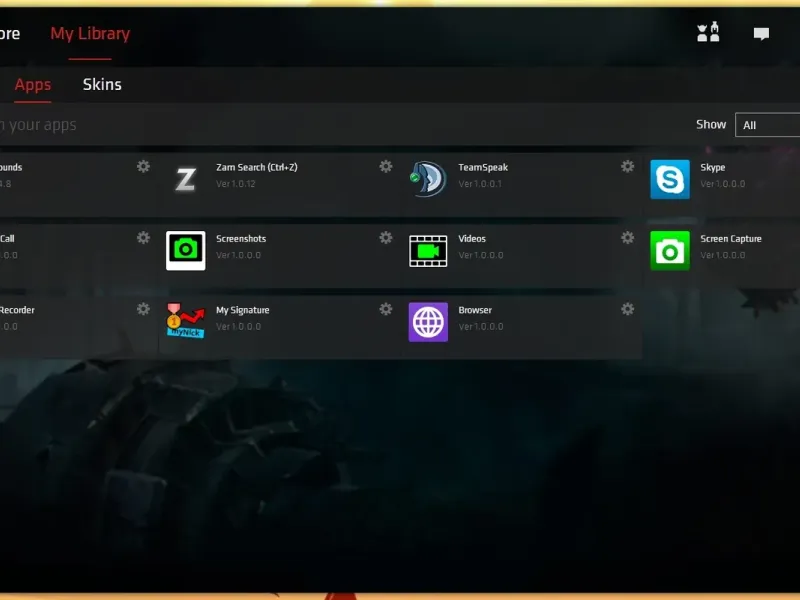Open settings gear in the Call row
800x600 pixels.
(x=143, y=238)
